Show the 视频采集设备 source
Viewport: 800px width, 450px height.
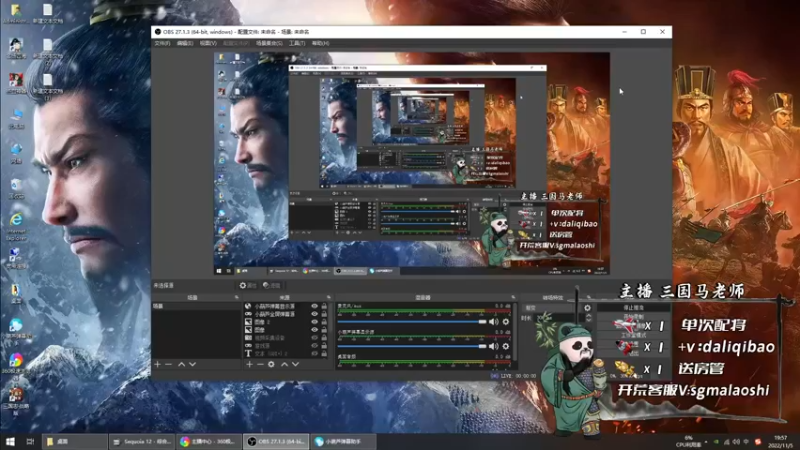314,338
